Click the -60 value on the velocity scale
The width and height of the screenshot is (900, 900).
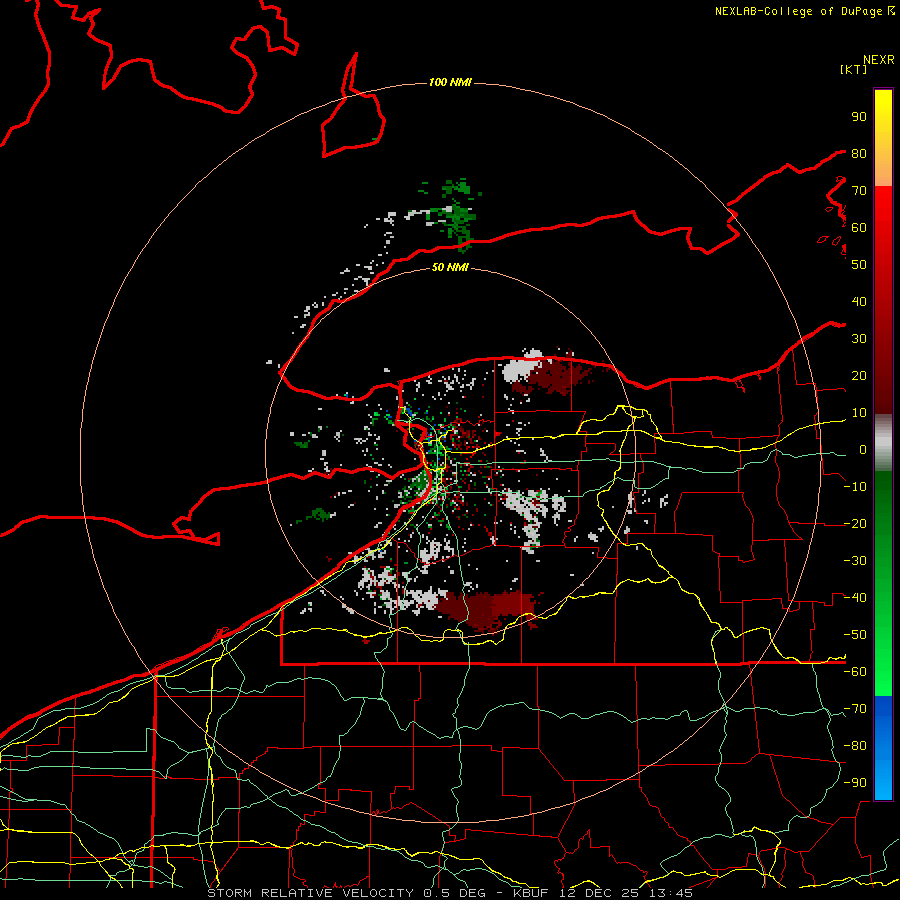[855, 672]
